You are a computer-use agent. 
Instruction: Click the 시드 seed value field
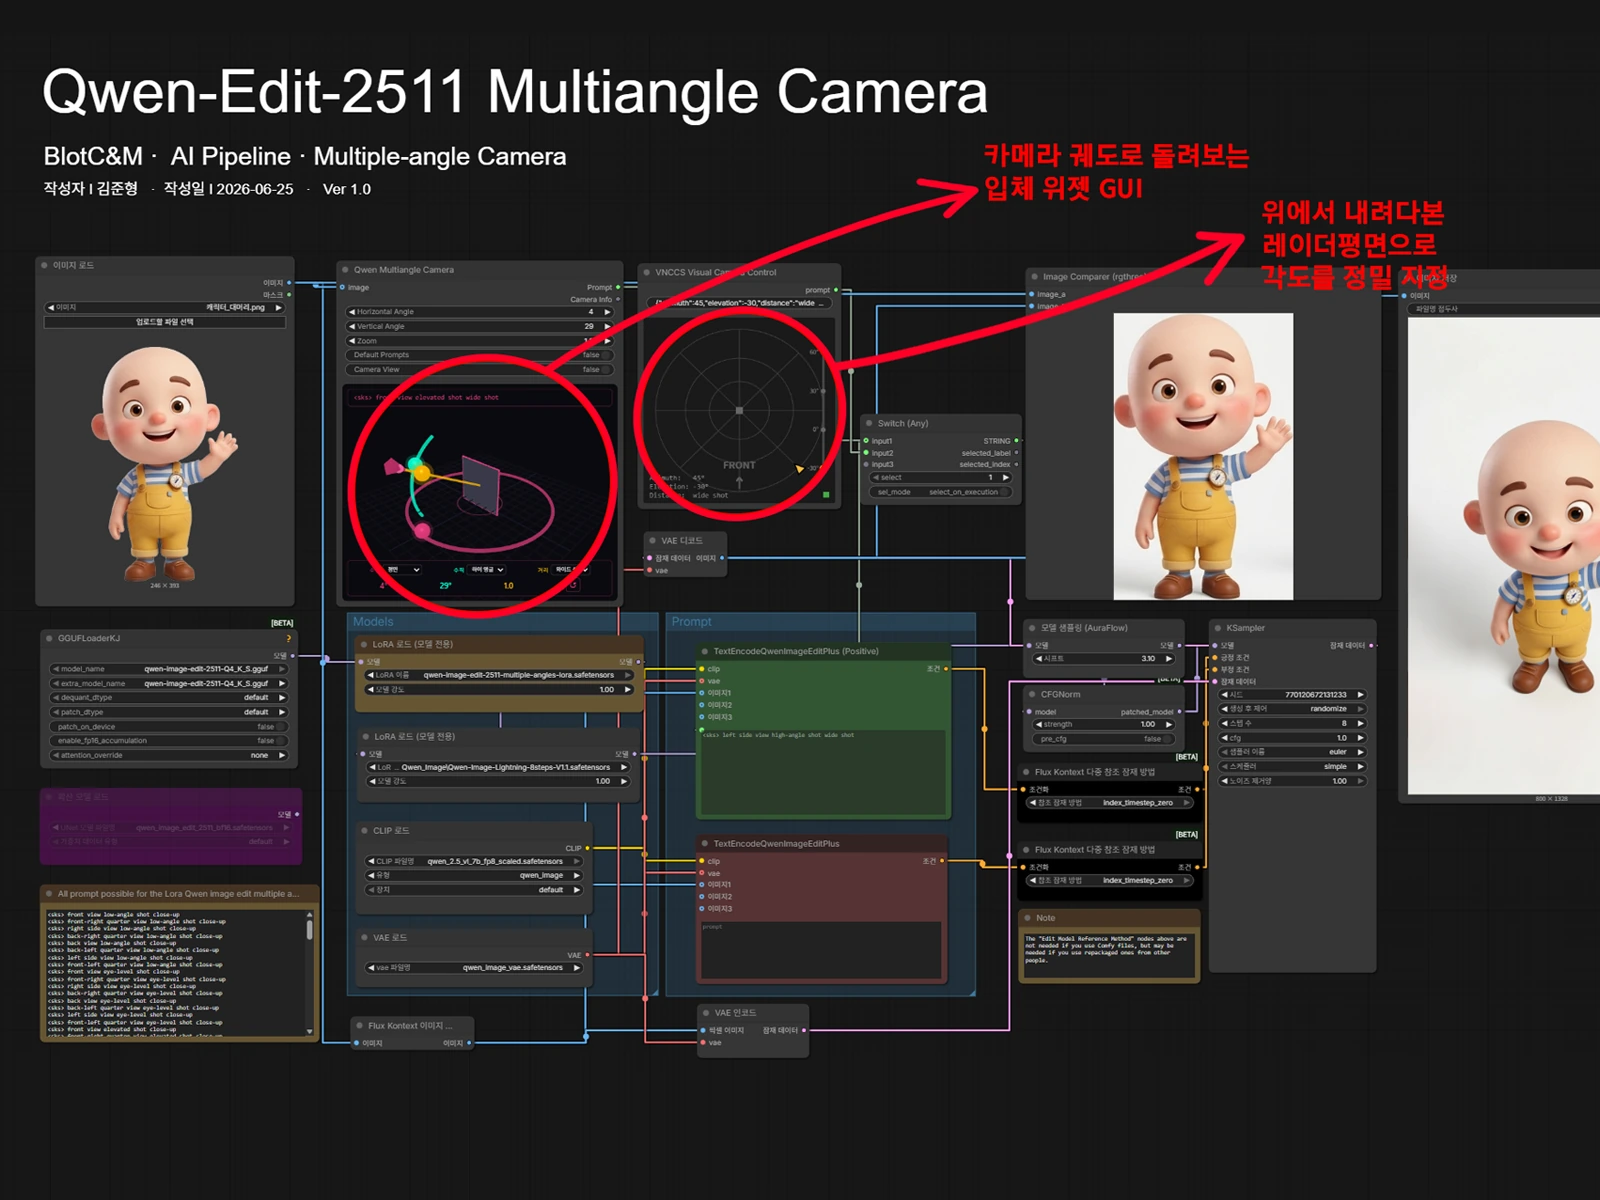coord(1293,695)
